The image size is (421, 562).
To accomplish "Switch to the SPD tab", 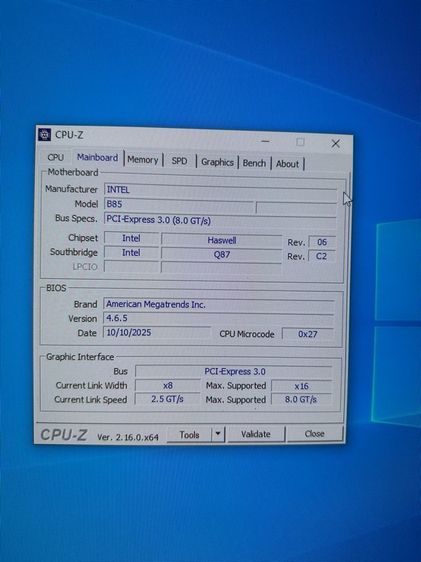I will pyautogui.click(x=180, y=161).
